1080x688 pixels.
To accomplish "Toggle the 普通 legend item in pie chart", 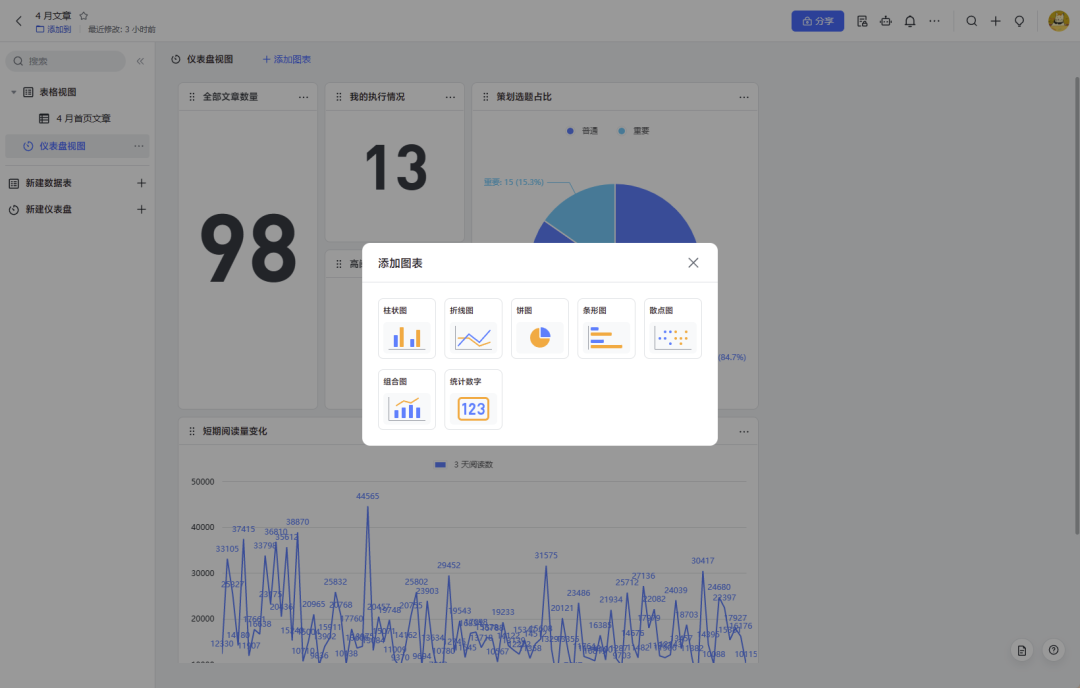I will point(583,131).
